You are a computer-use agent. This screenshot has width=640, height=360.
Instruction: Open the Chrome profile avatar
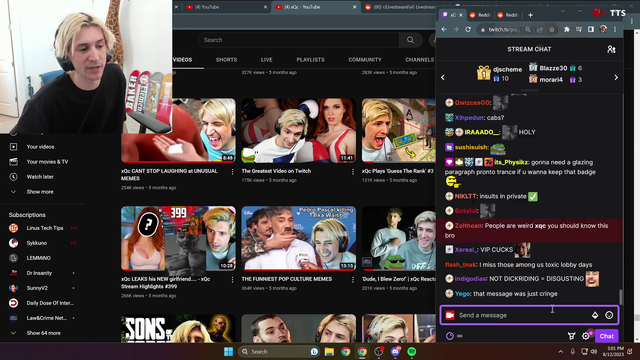(x=603, y=29)
